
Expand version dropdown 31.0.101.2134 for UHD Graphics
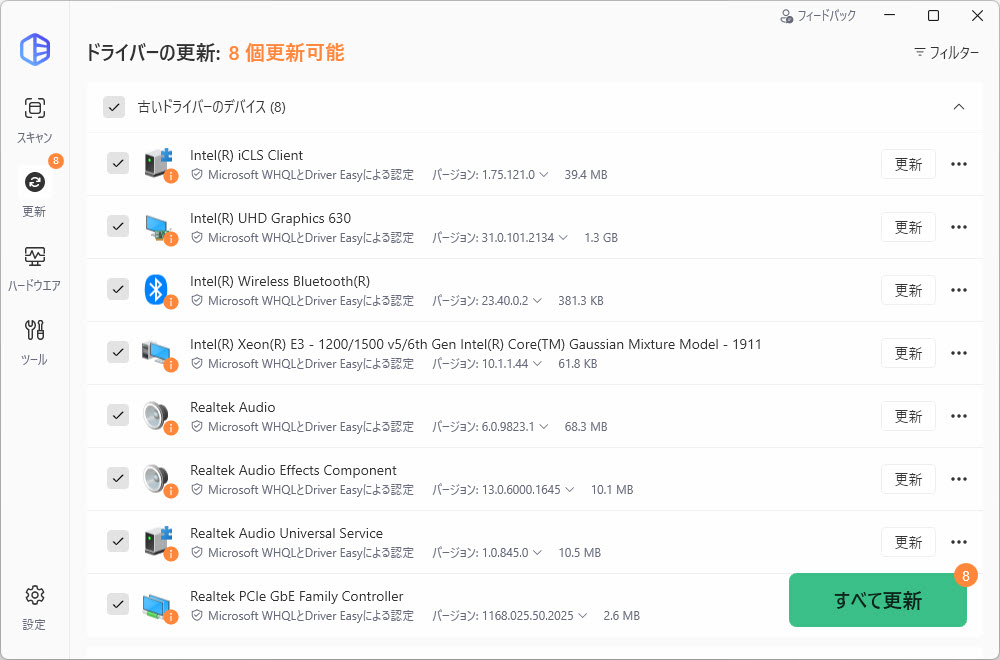(x=563, y=238)
